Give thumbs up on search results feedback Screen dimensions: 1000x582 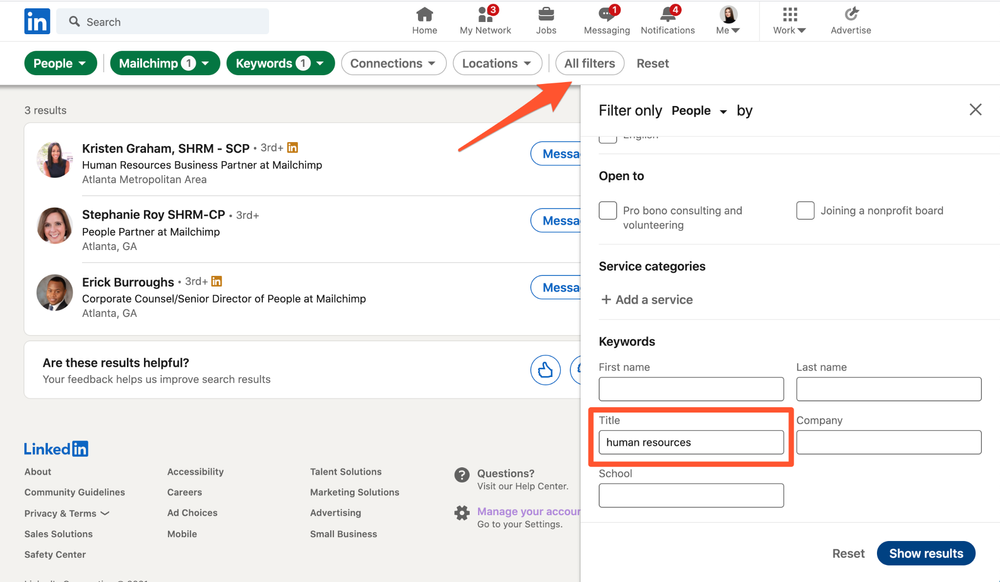coord(544,370)
